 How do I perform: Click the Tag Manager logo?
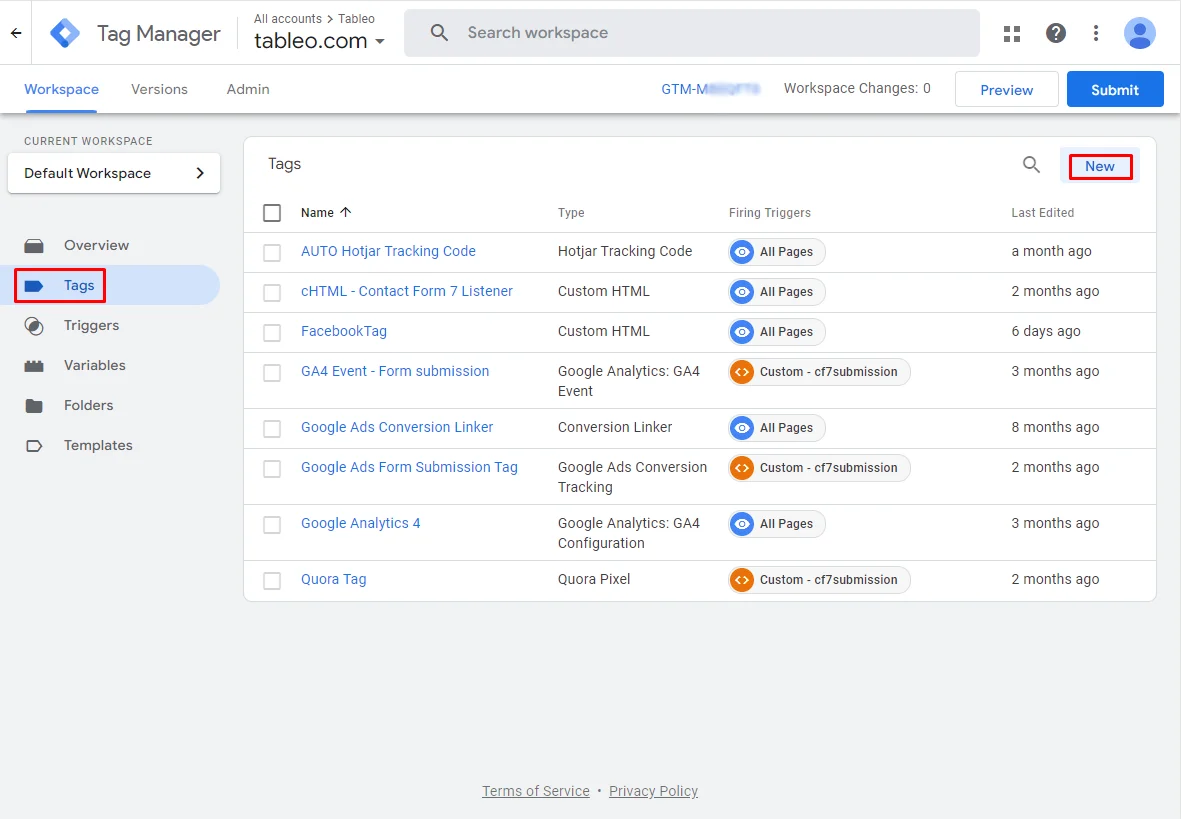point(65,33)
